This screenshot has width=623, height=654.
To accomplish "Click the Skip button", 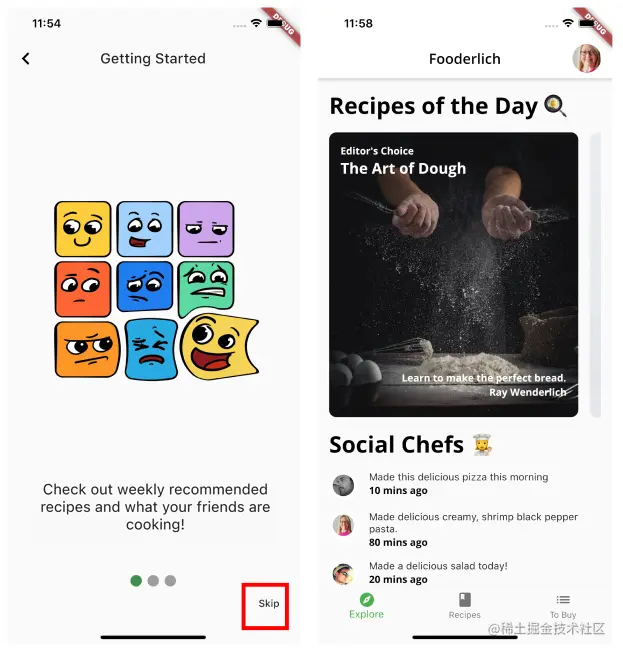I will 269,604.
